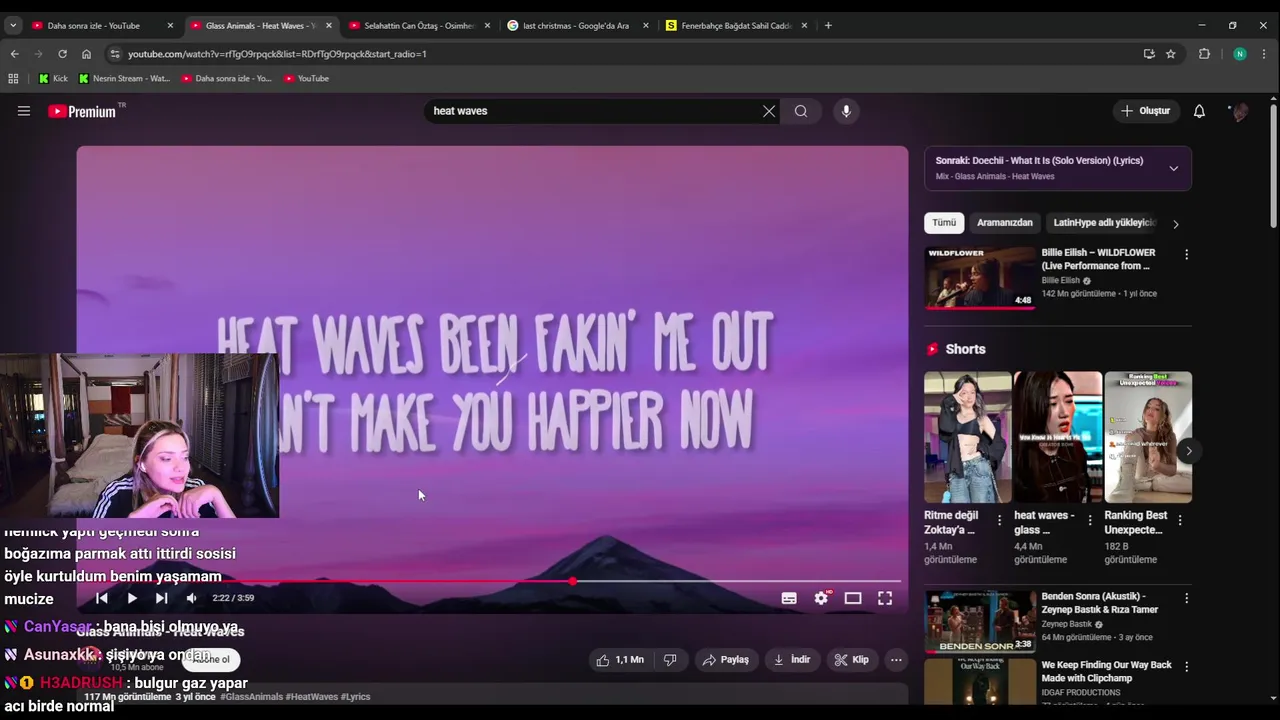Create a clip with Klip button

coord(852,660)
